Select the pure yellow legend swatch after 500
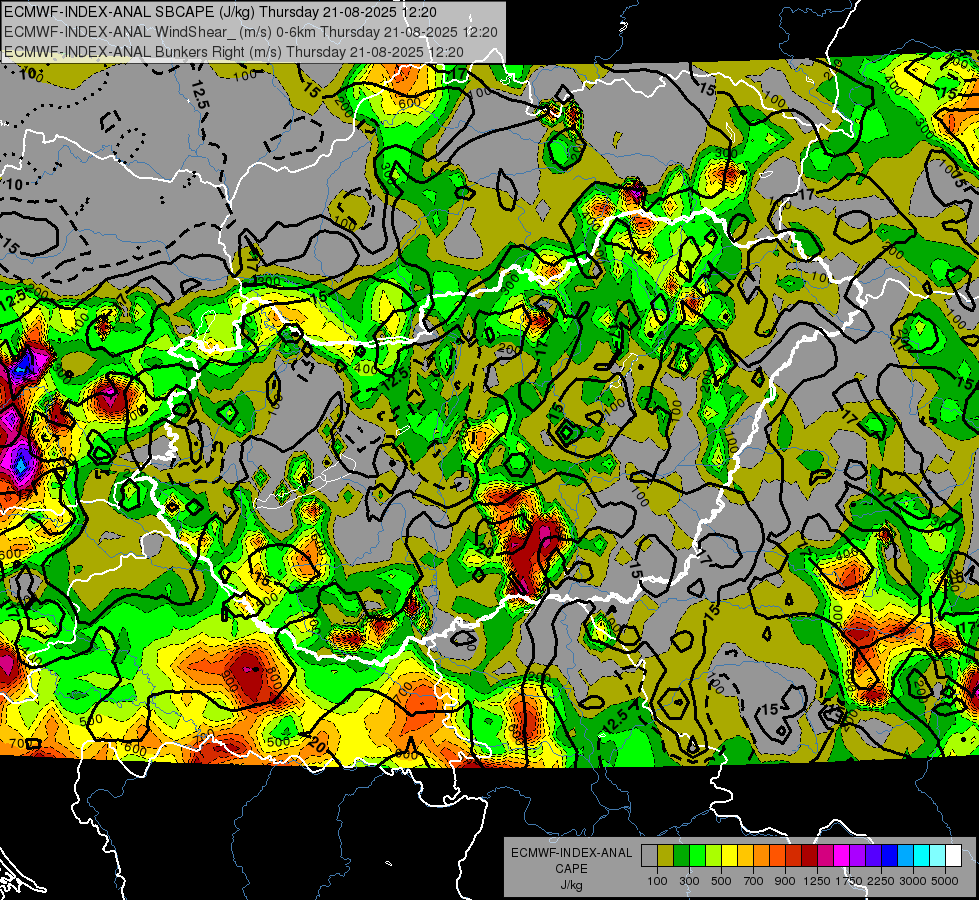Image resolution: width=979 pixels, height=900 pixels. 730,856
